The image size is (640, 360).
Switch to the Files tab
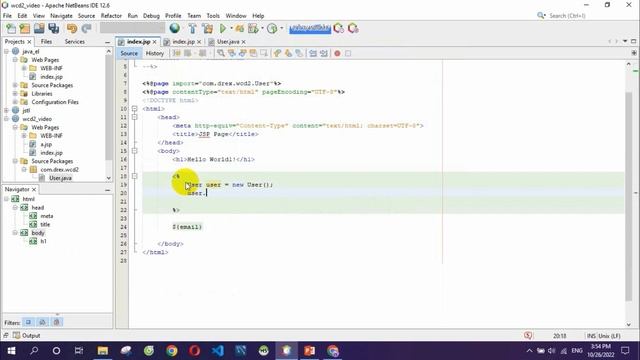46,42
